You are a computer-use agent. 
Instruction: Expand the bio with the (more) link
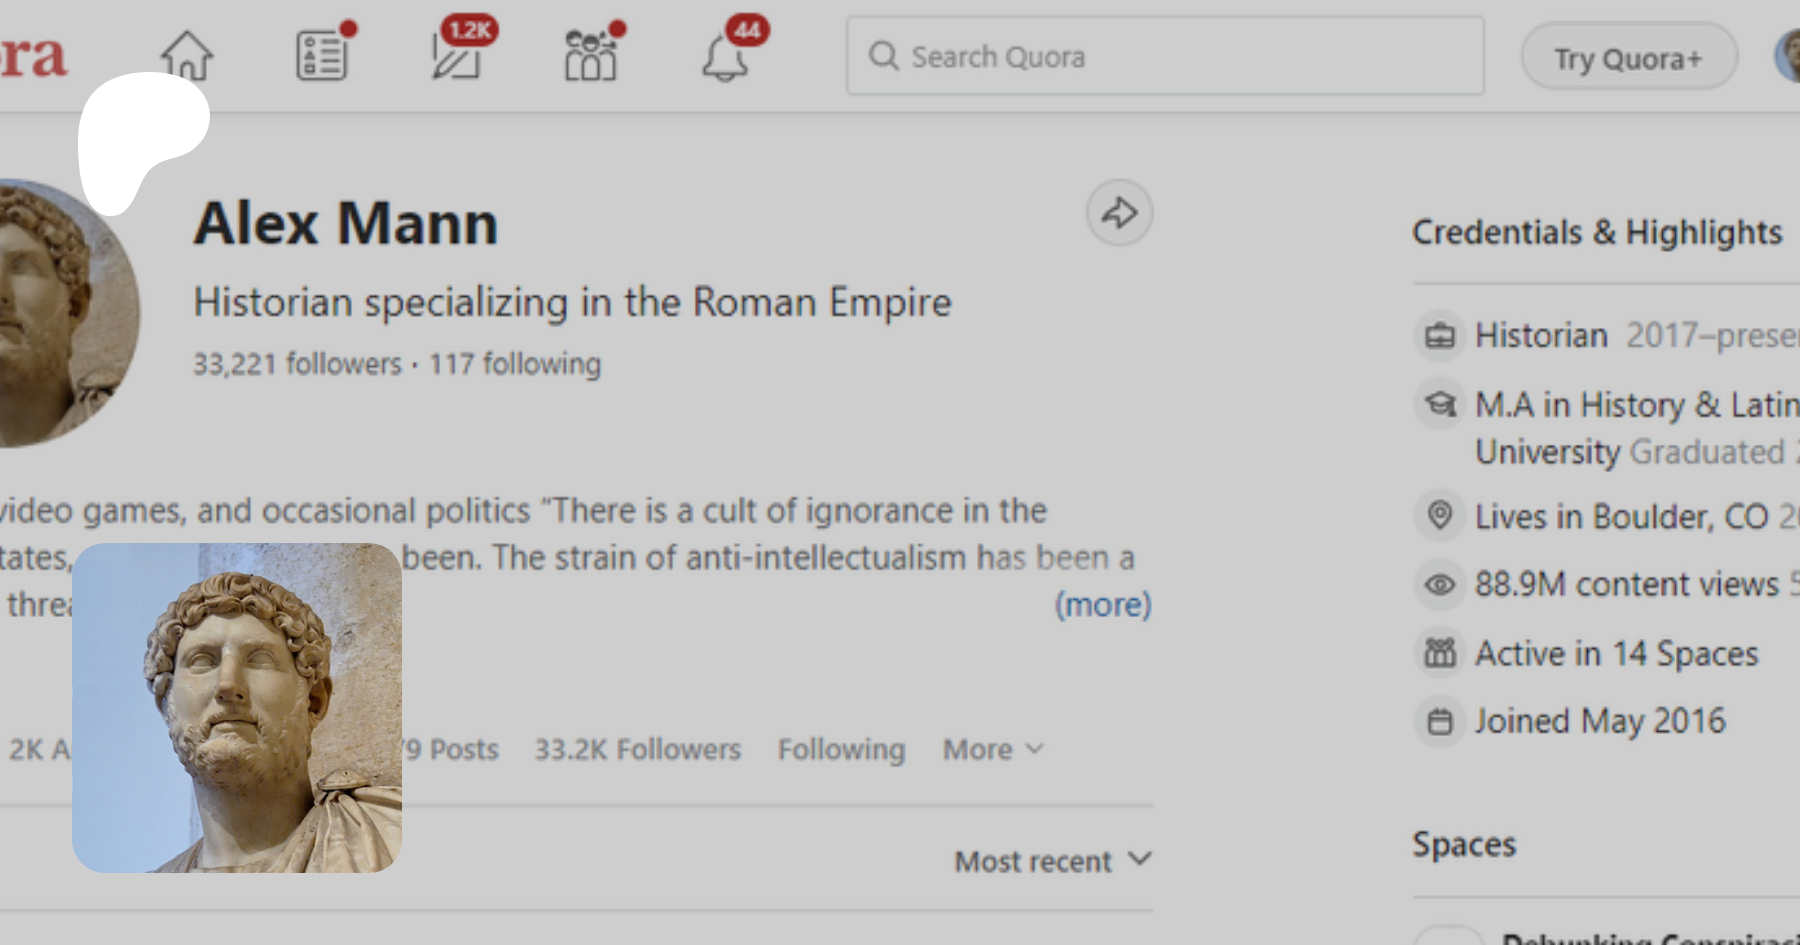coord(1102,605)
